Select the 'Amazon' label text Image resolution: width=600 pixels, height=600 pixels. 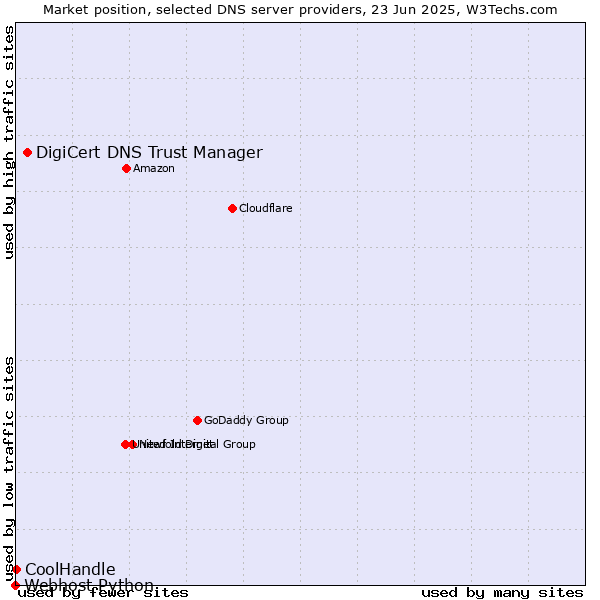coord(154,168)
